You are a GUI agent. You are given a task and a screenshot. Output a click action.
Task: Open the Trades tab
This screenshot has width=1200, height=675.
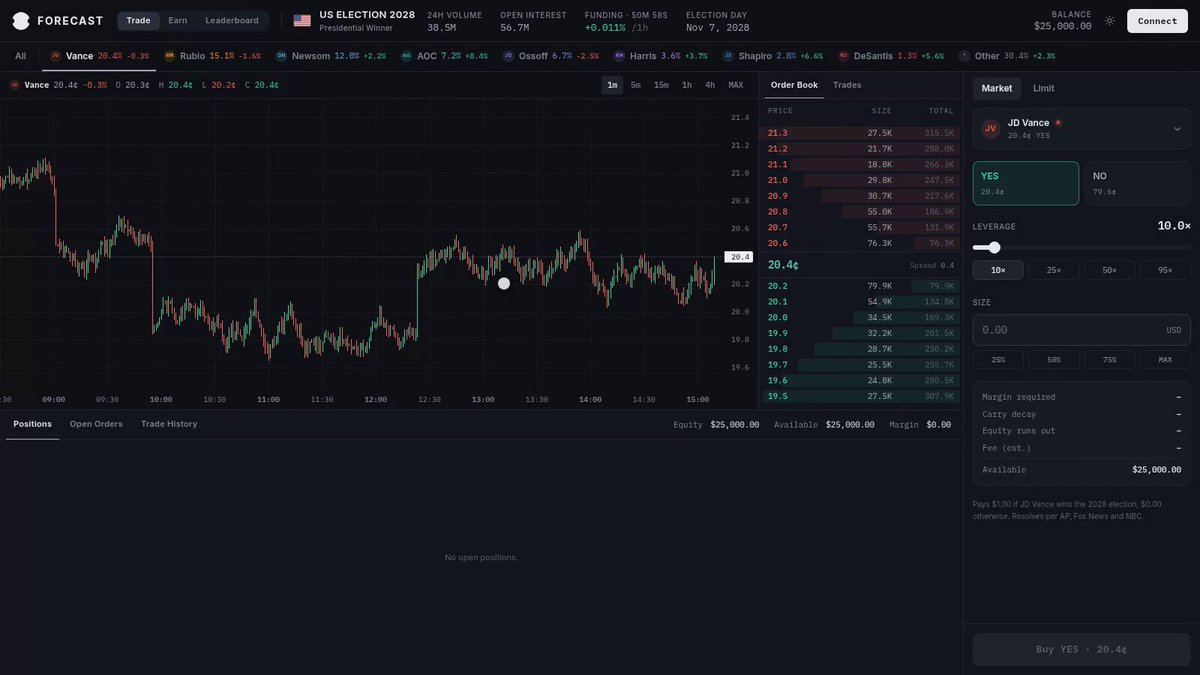[x=847, y=85]
